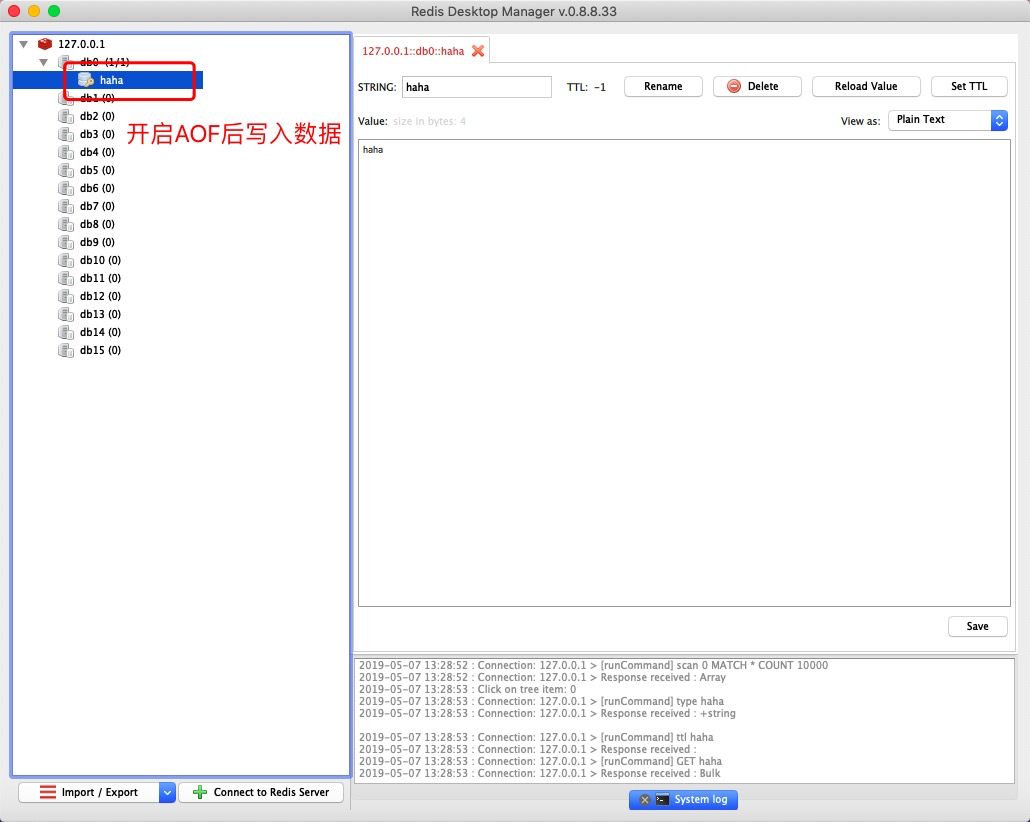The width and height of the screenshot is (1030, 822).
Task: Click the db13 database icon
Action: pyautogui.click(x=66, y=314)
